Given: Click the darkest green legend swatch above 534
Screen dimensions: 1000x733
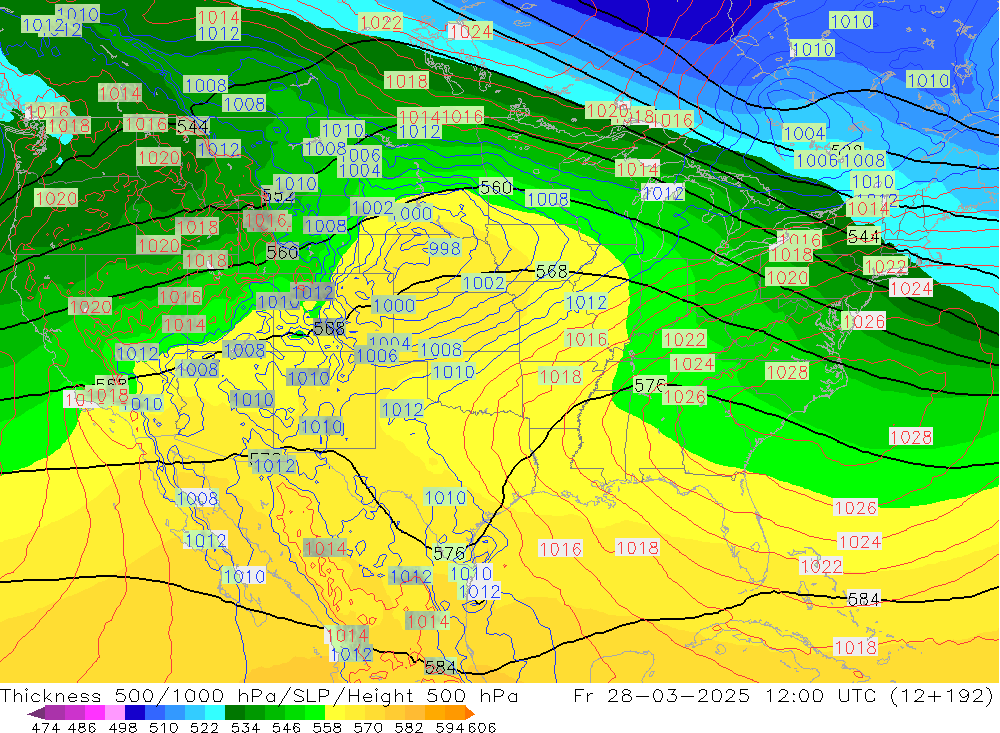Looking at the screenshot, I should tap(235, 713).
